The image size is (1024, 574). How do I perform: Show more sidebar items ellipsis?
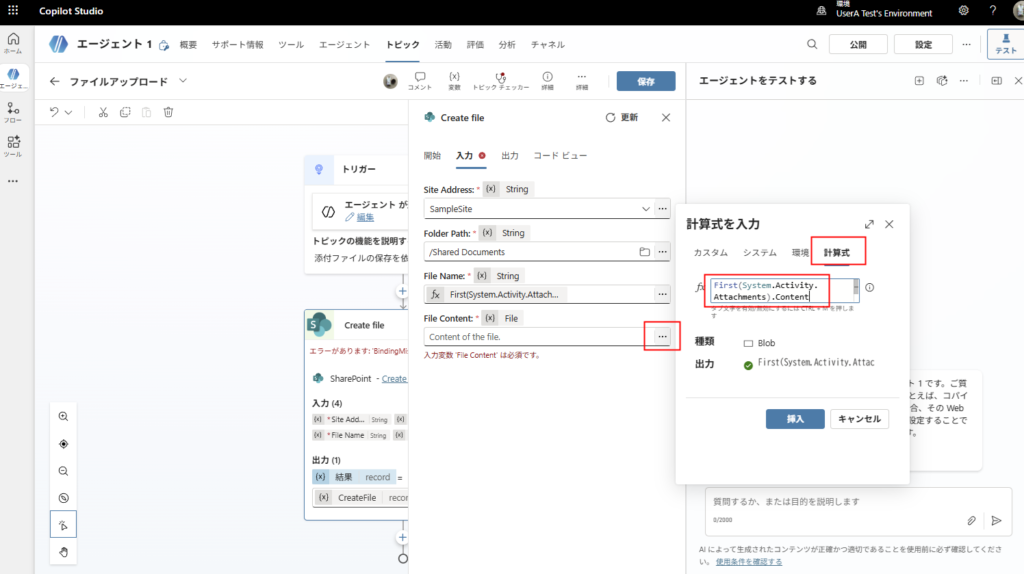13,181
